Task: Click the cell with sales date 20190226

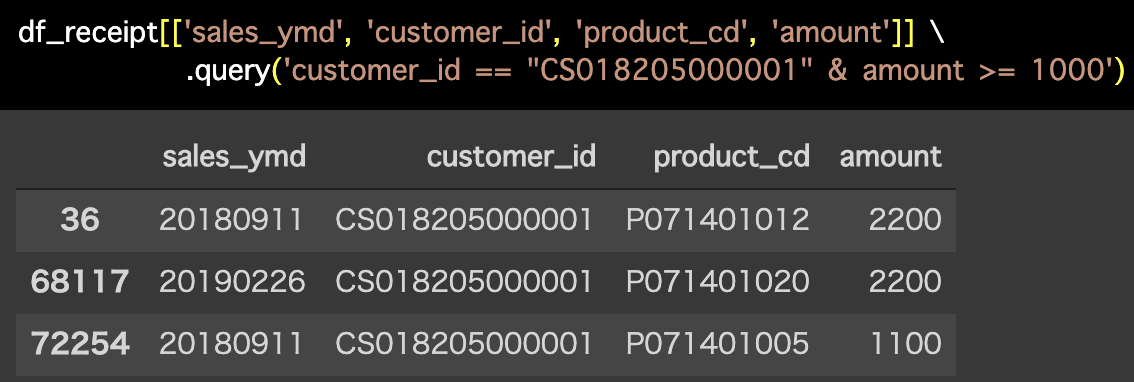Action: tap(231, 282)
